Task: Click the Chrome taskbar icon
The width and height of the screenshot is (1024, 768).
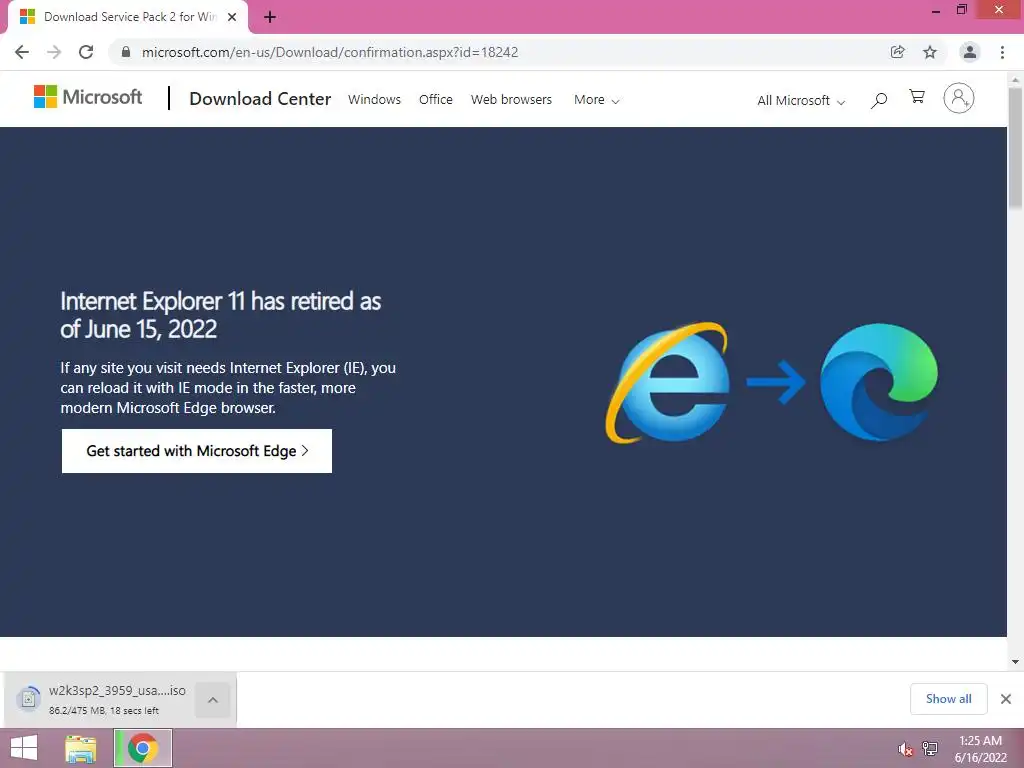Action: (143, 748)
